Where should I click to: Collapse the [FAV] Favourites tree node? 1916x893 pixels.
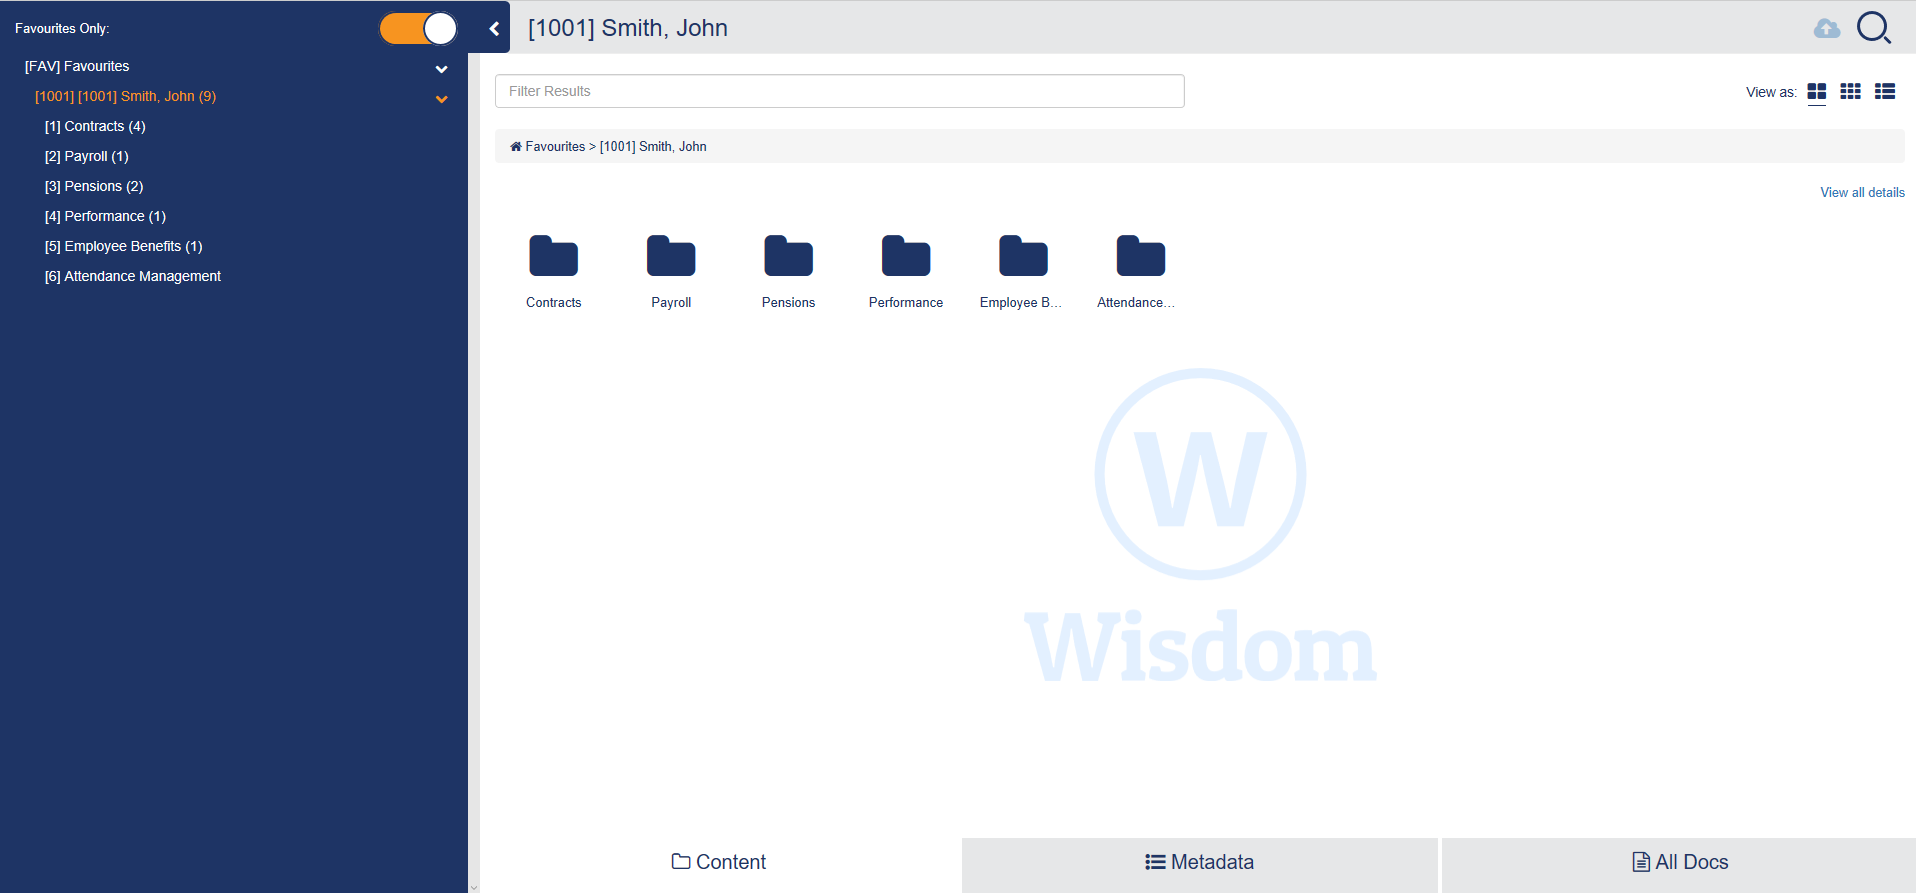[441, 69]
